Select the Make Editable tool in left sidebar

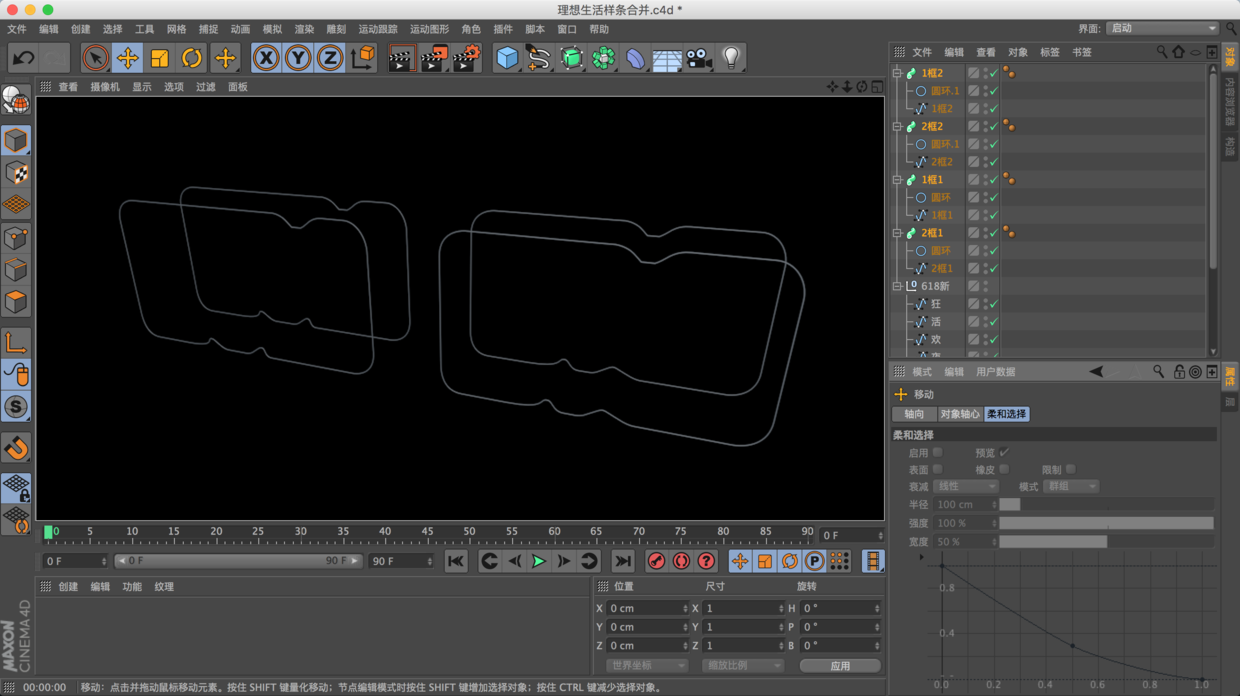click(15, 100)
